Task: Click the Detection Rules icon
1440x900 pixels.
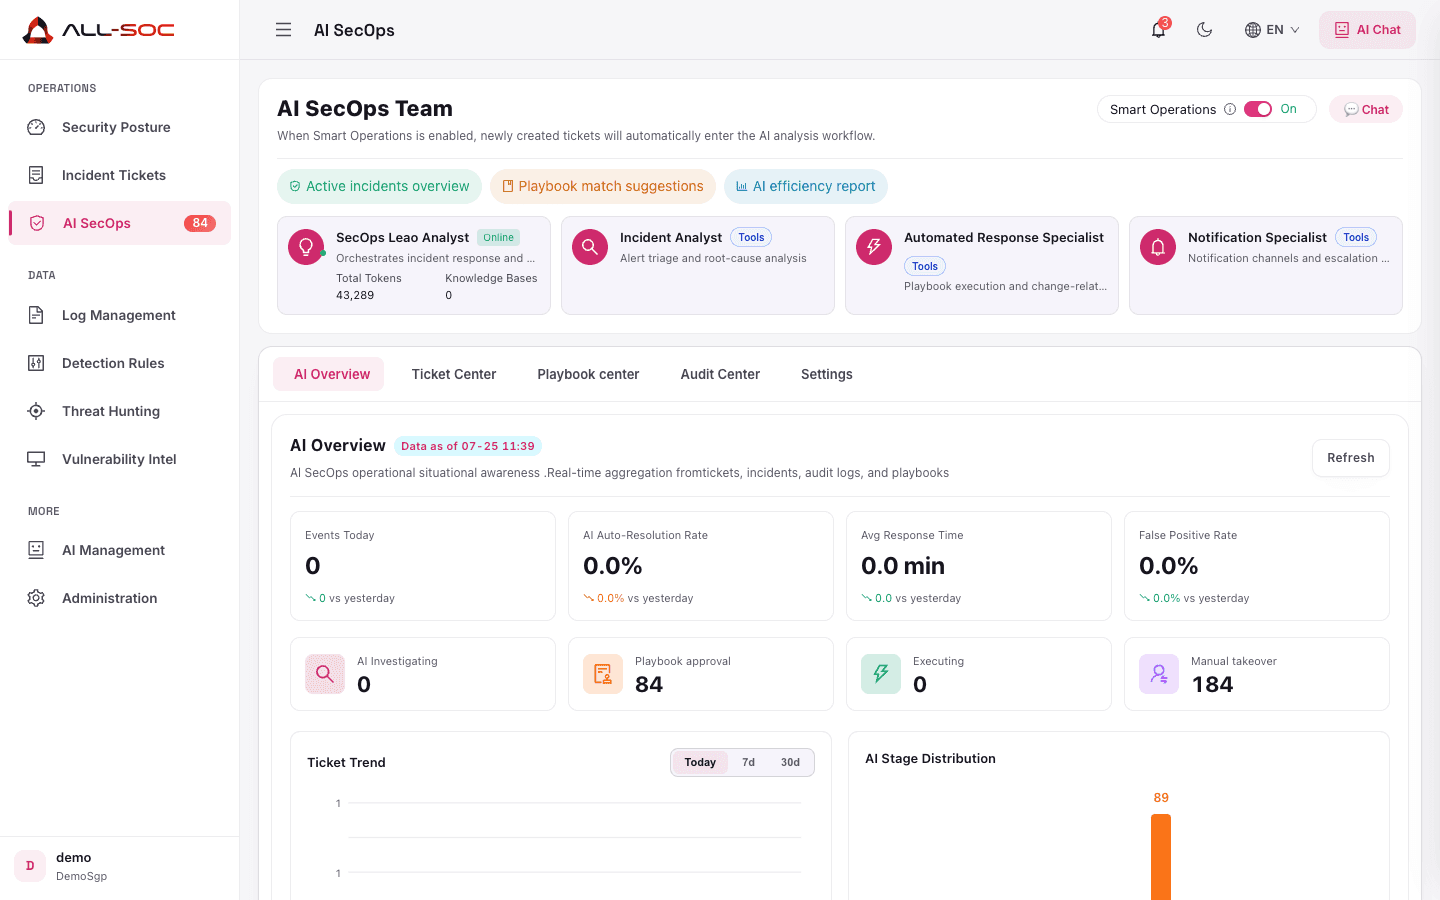Action: click(36, 363)
